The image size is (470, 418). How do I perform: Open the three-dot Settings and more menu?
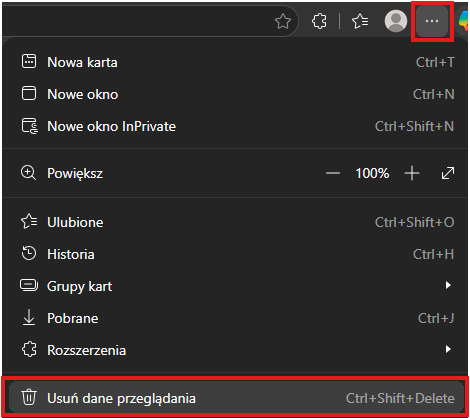(432, 21)
